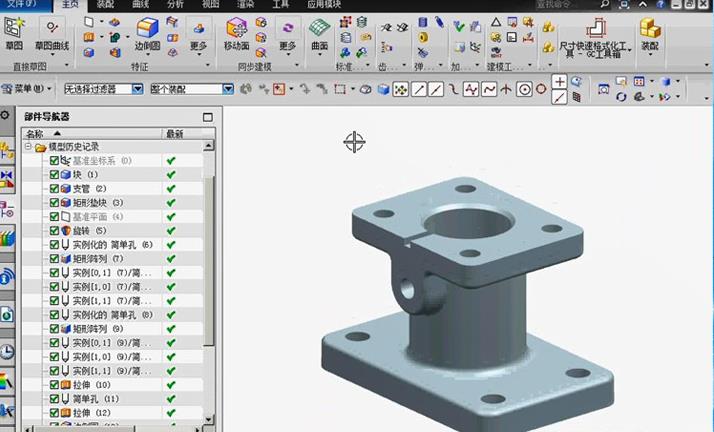Viewport: 714px width, 432px height.
Task: Switch to the 分析 (Analysis) ribbon tab
Action: [x=175, y=4]
